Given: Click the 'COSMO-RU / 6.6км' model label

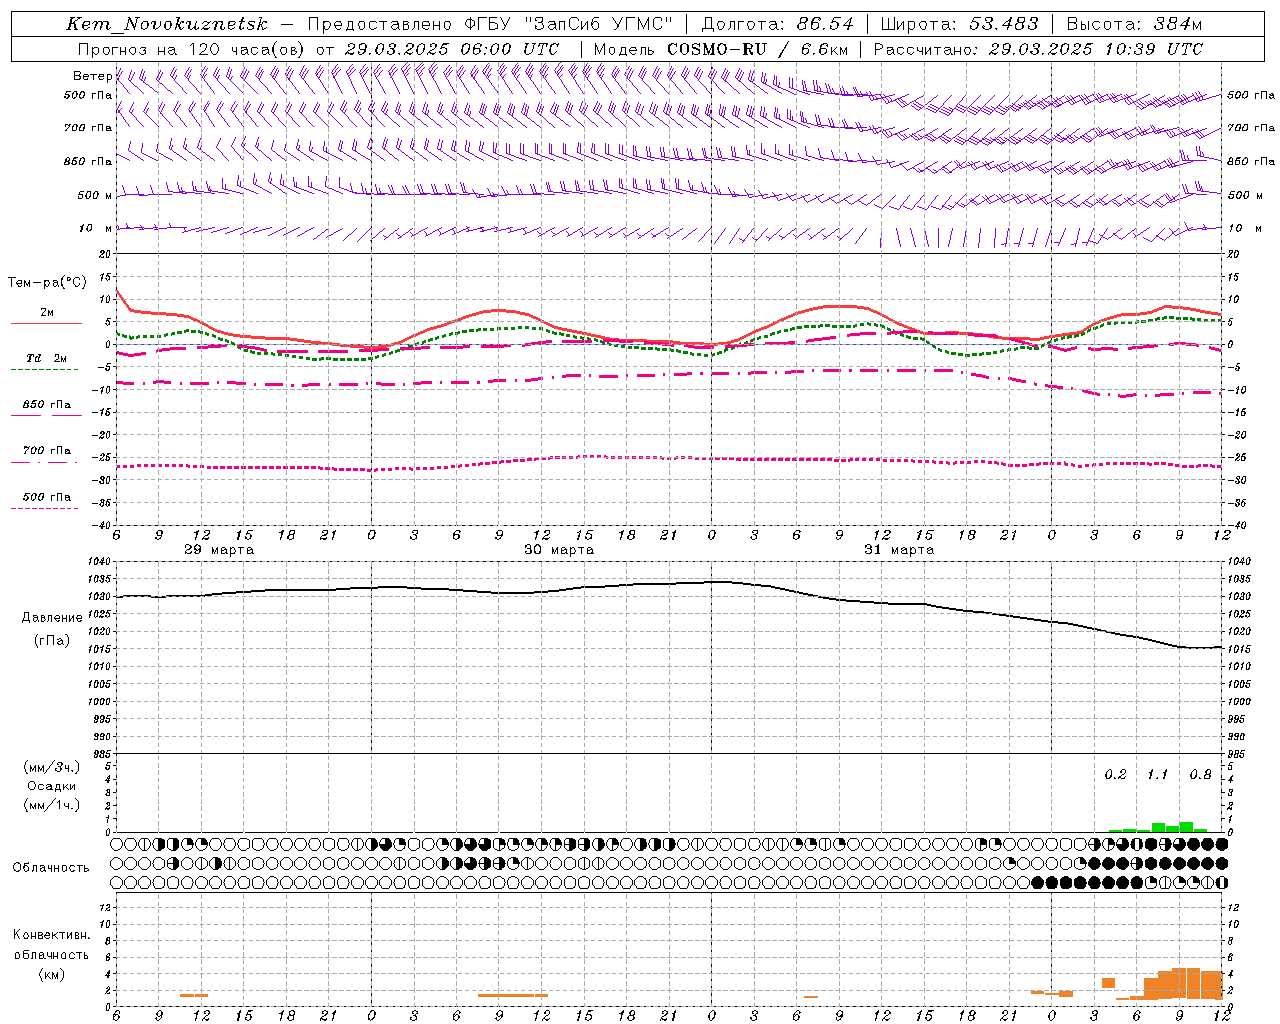Looking at the screenshot, I should click(x=757, y=49).
